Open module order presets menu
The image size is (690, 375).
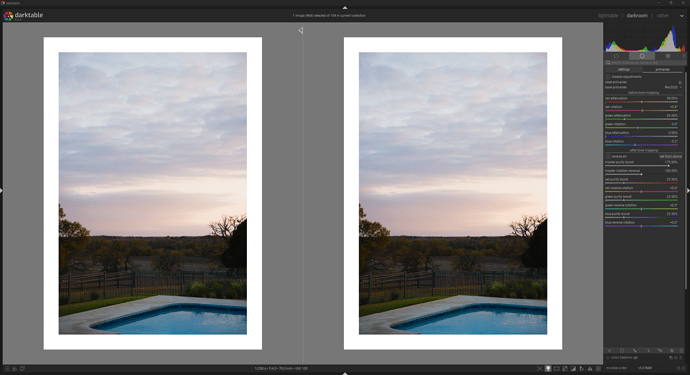point(683,368)
